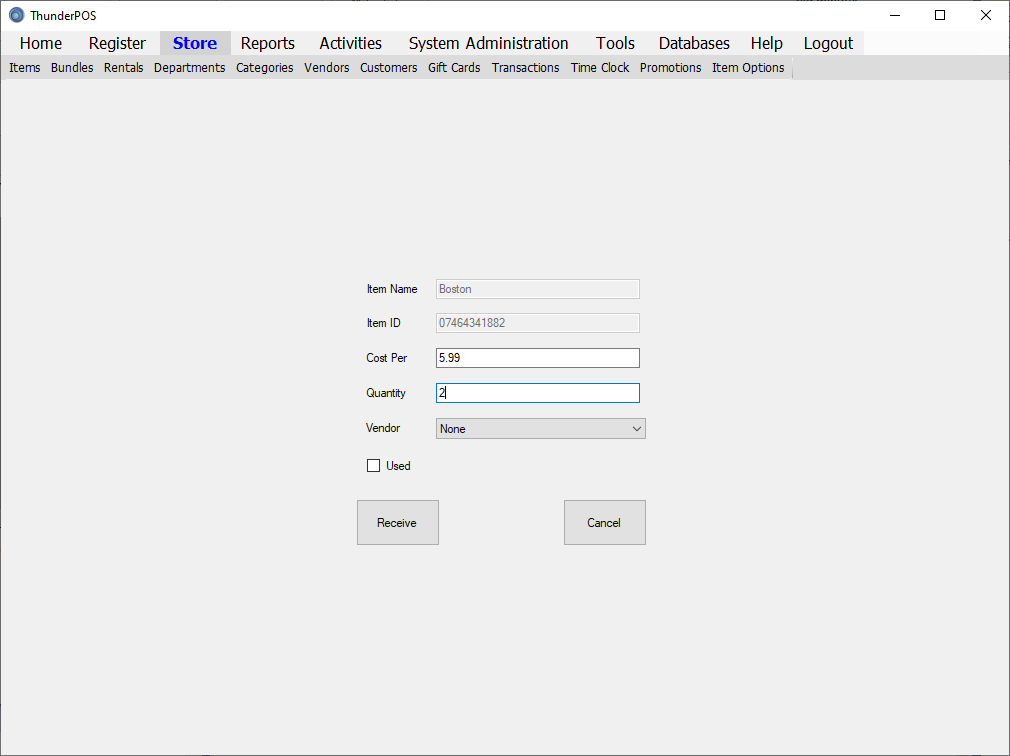Click the Cancel button
1010x756 pixels.
(604, 523)
